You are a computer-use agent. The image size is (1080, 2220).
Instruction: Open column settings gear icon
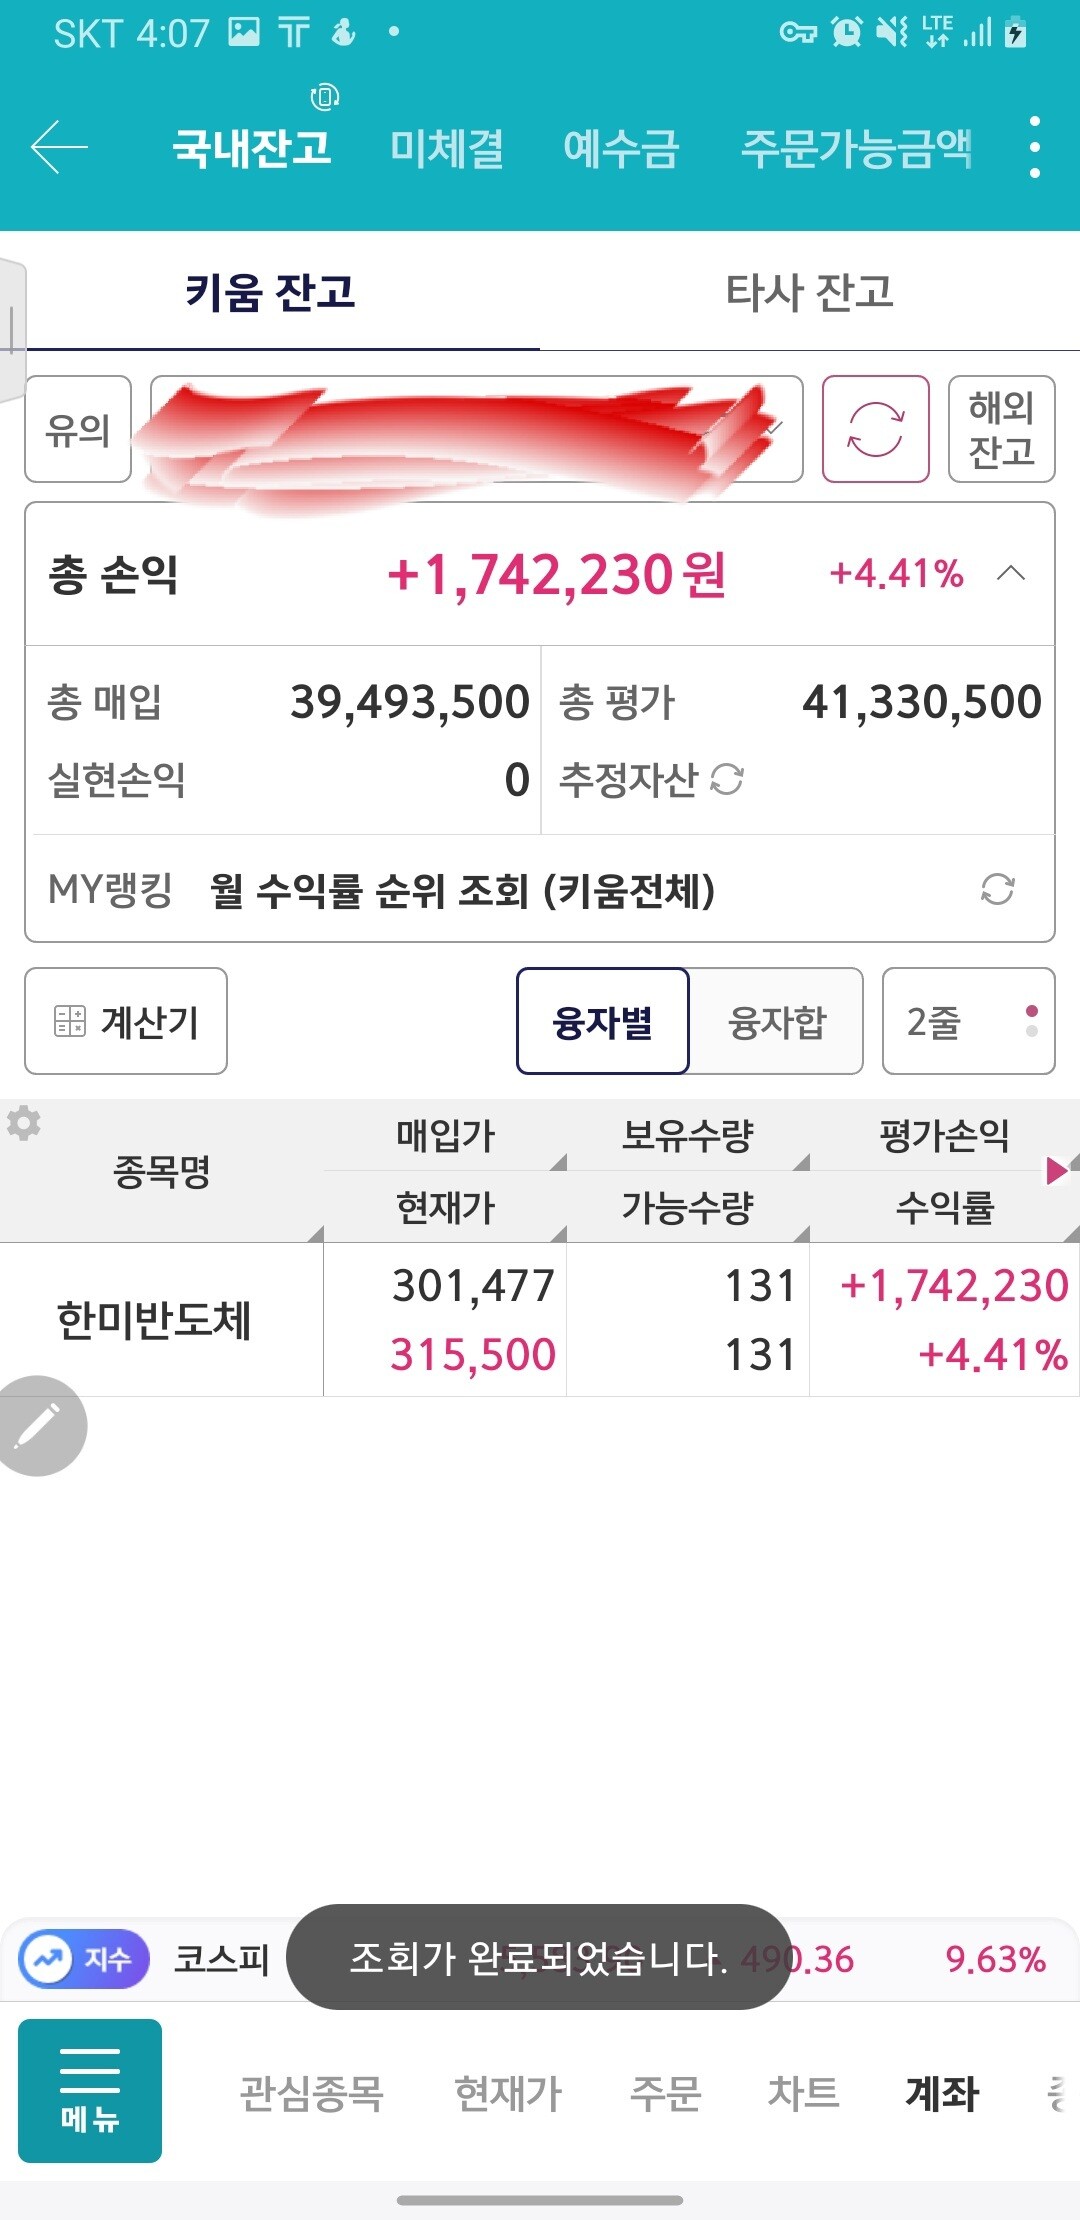pyautogui.click(x=24, y=1123)
